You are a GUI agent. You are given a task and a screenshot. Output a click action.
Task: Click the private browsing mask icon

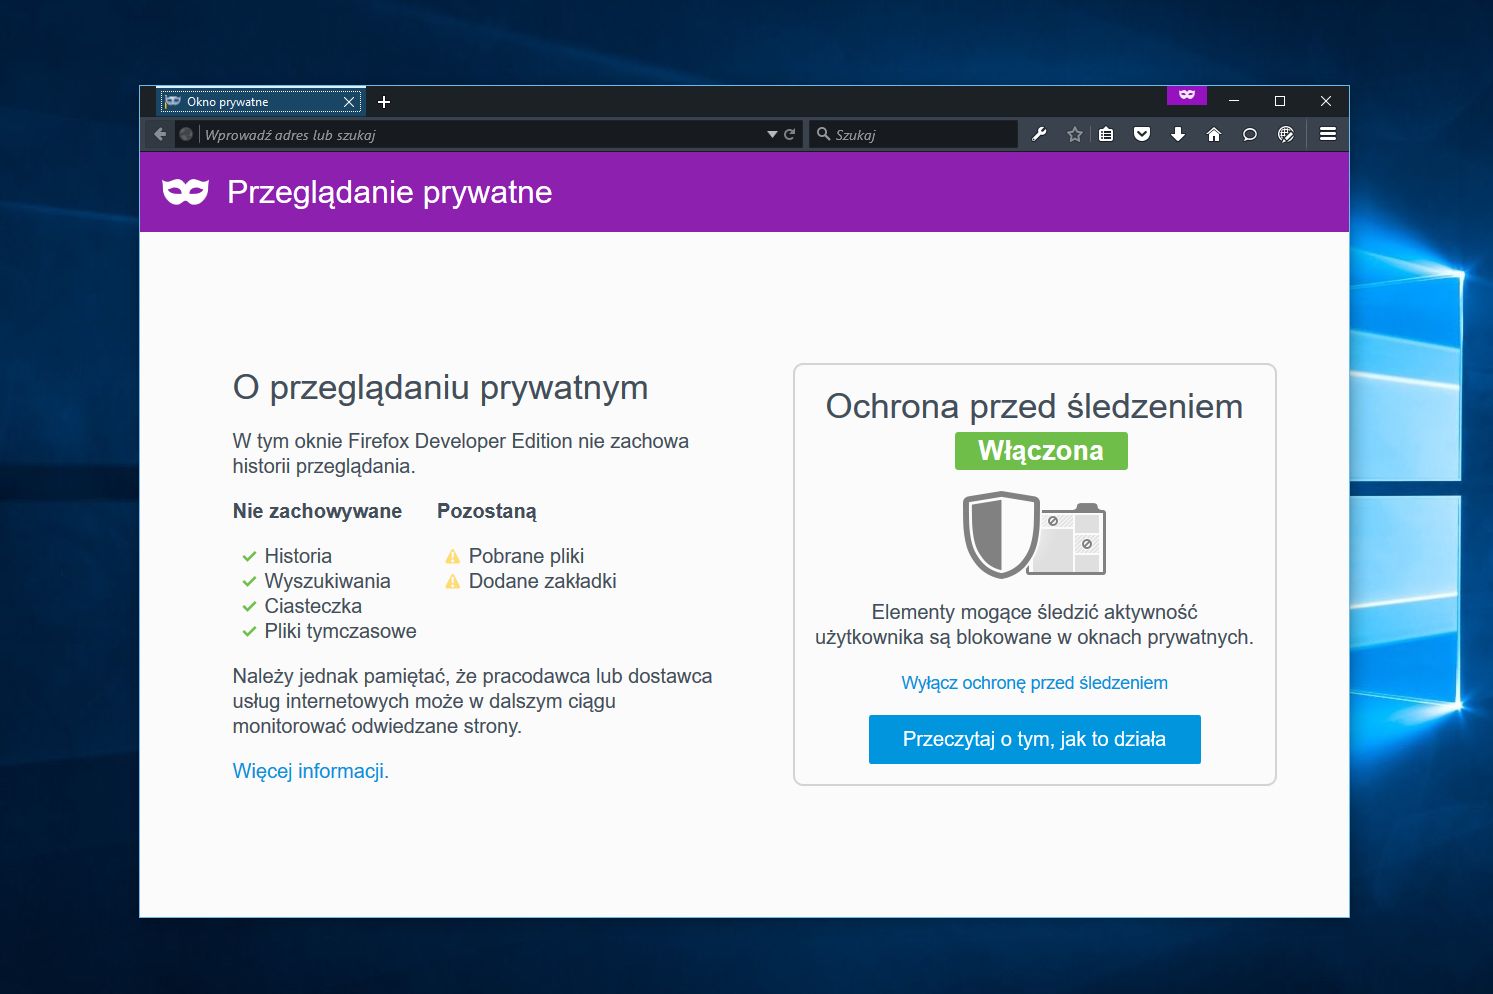(x=188, y=191)
